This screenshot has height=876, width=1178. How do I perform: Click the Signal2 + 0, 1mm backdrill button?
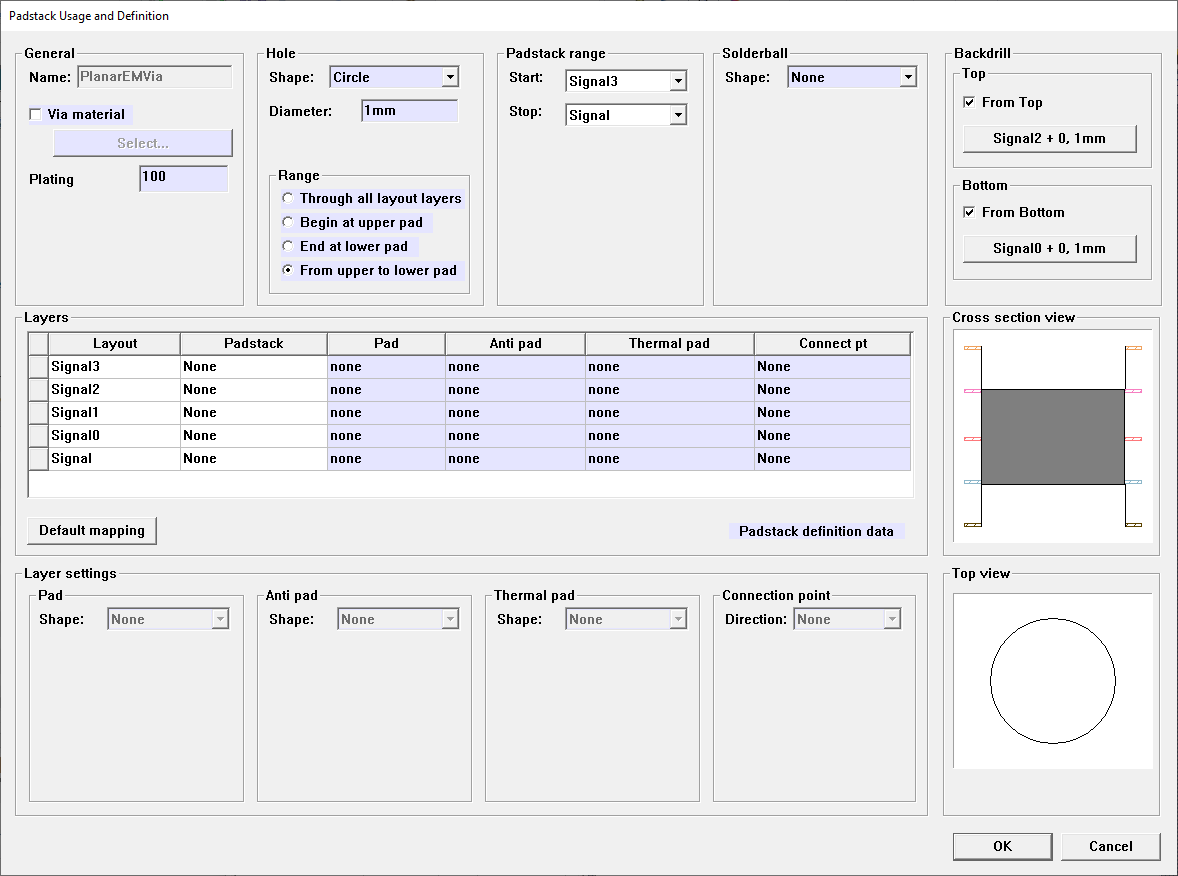[1049, 138]
